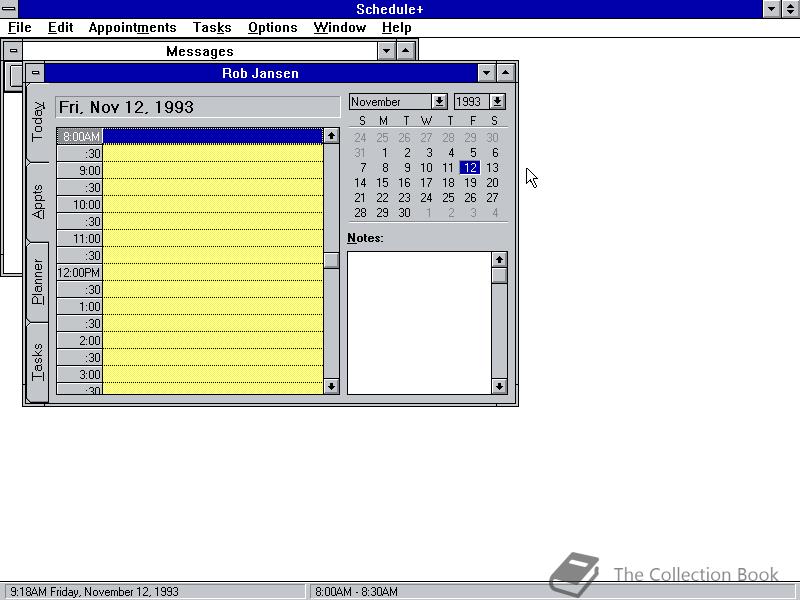Click the Notes scroll-down arrow
800x600 pixels.
(x=499, y=386)
